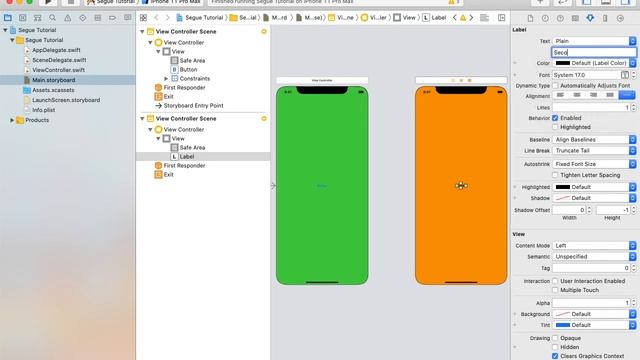Select ViewController.swift in the navigator
This screenshot has height=360, width=640.
[x=58, y=70]
